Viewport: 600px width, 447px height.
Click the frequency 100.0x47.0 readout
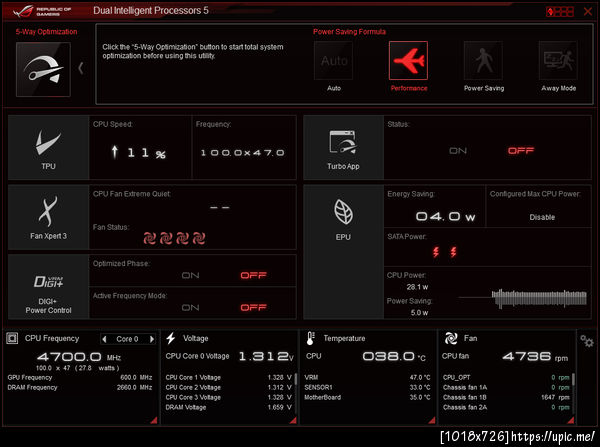[243, 153]
